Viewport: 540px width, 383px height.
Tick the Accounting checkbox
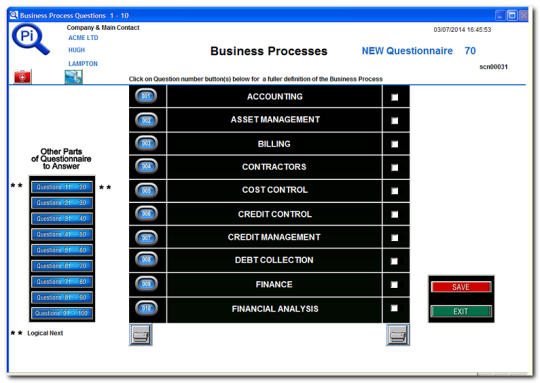coord(395,97)
